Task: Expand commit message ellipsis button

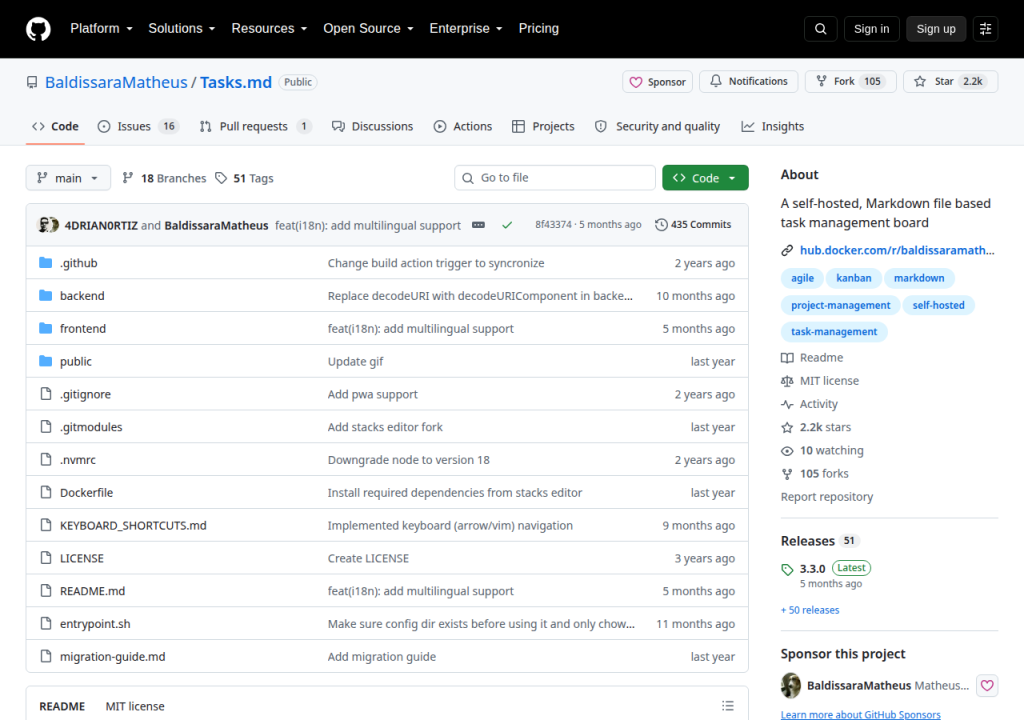Action: pyautogui.click(x=478, y=225)
